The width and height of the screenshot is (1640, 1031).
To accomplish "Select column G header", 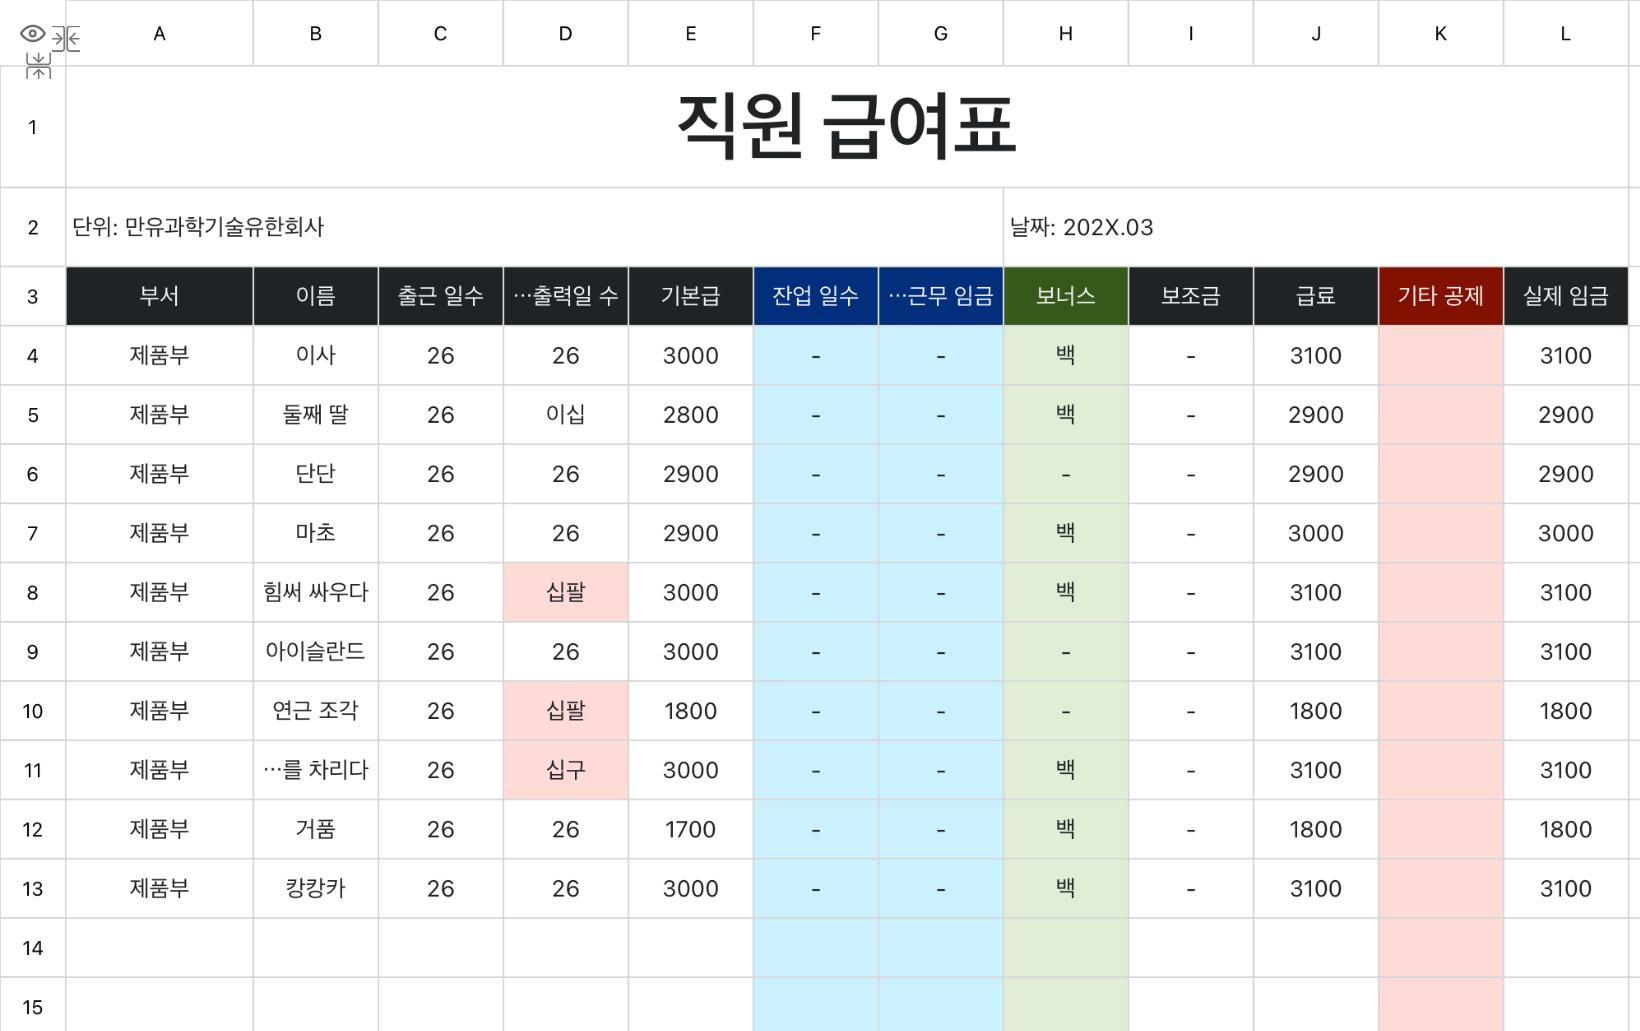I will [x=940, y=33].
